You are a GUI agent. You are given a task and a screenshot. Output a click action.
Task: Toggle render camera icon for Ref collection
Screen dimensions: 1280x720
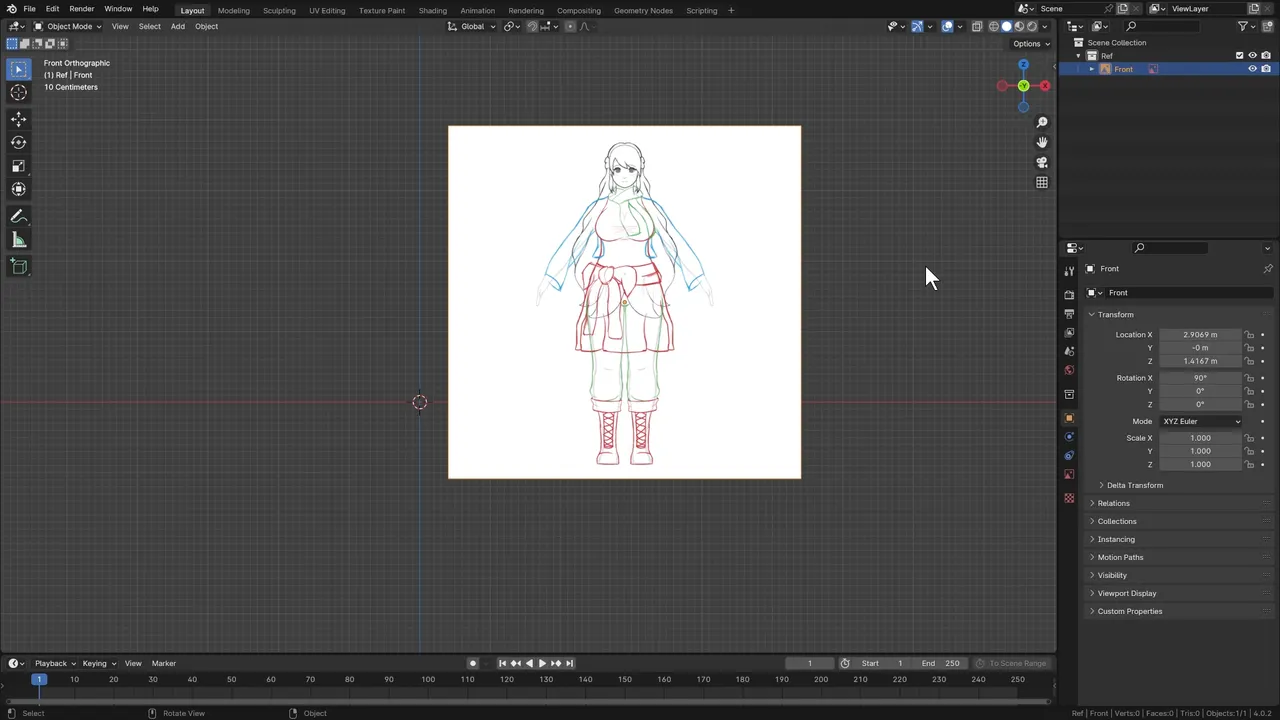[x=1266, y=56]
